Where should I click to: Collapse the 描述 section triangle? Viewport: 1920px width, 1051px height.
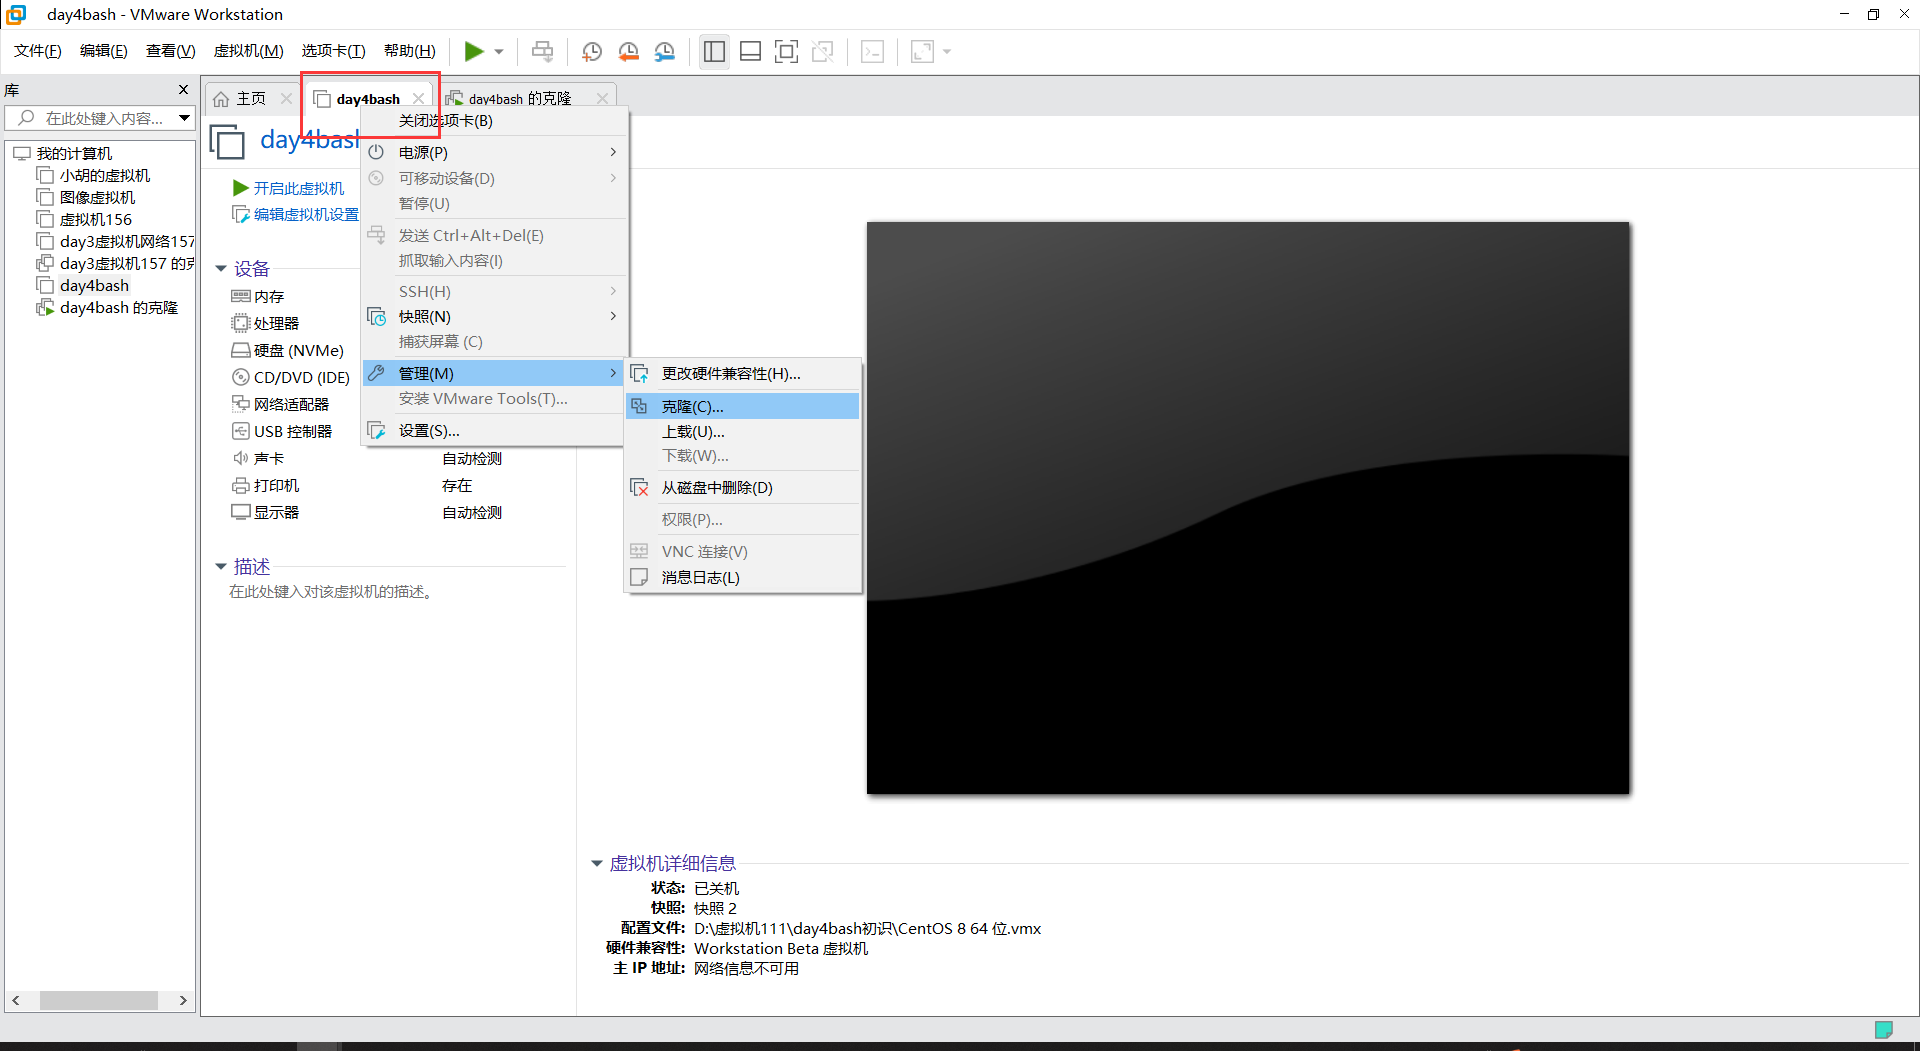[221, 566]
